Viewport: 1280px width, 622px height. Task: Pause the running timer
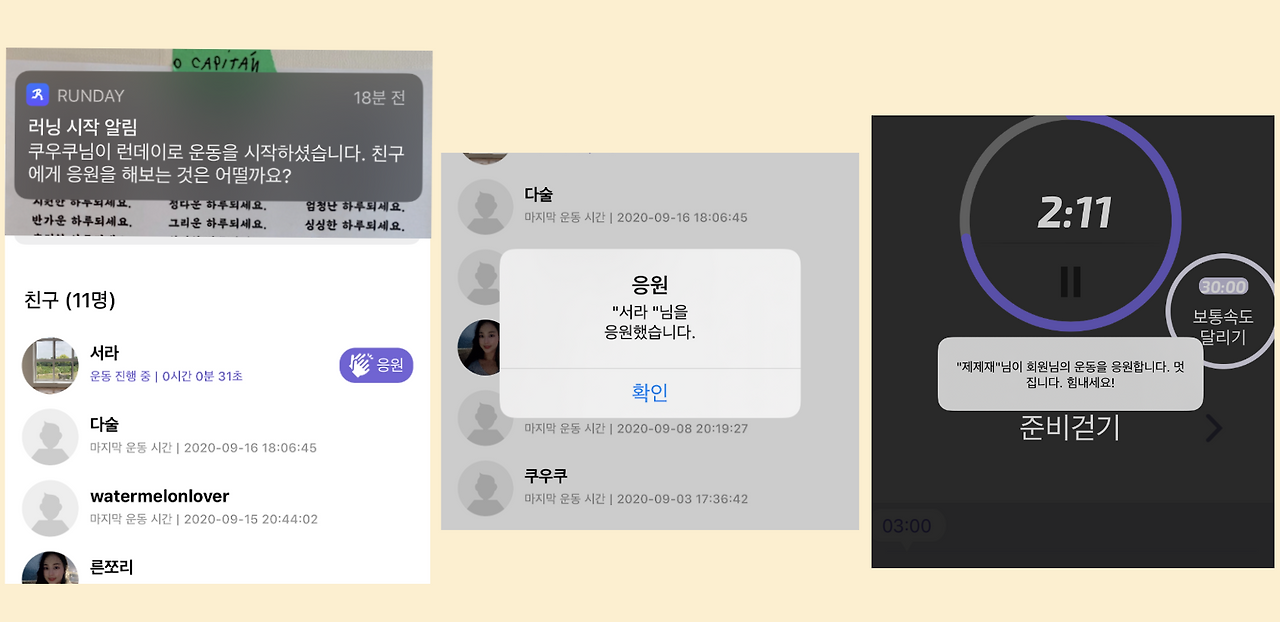pyautogui.click(x=1070, y=282)
